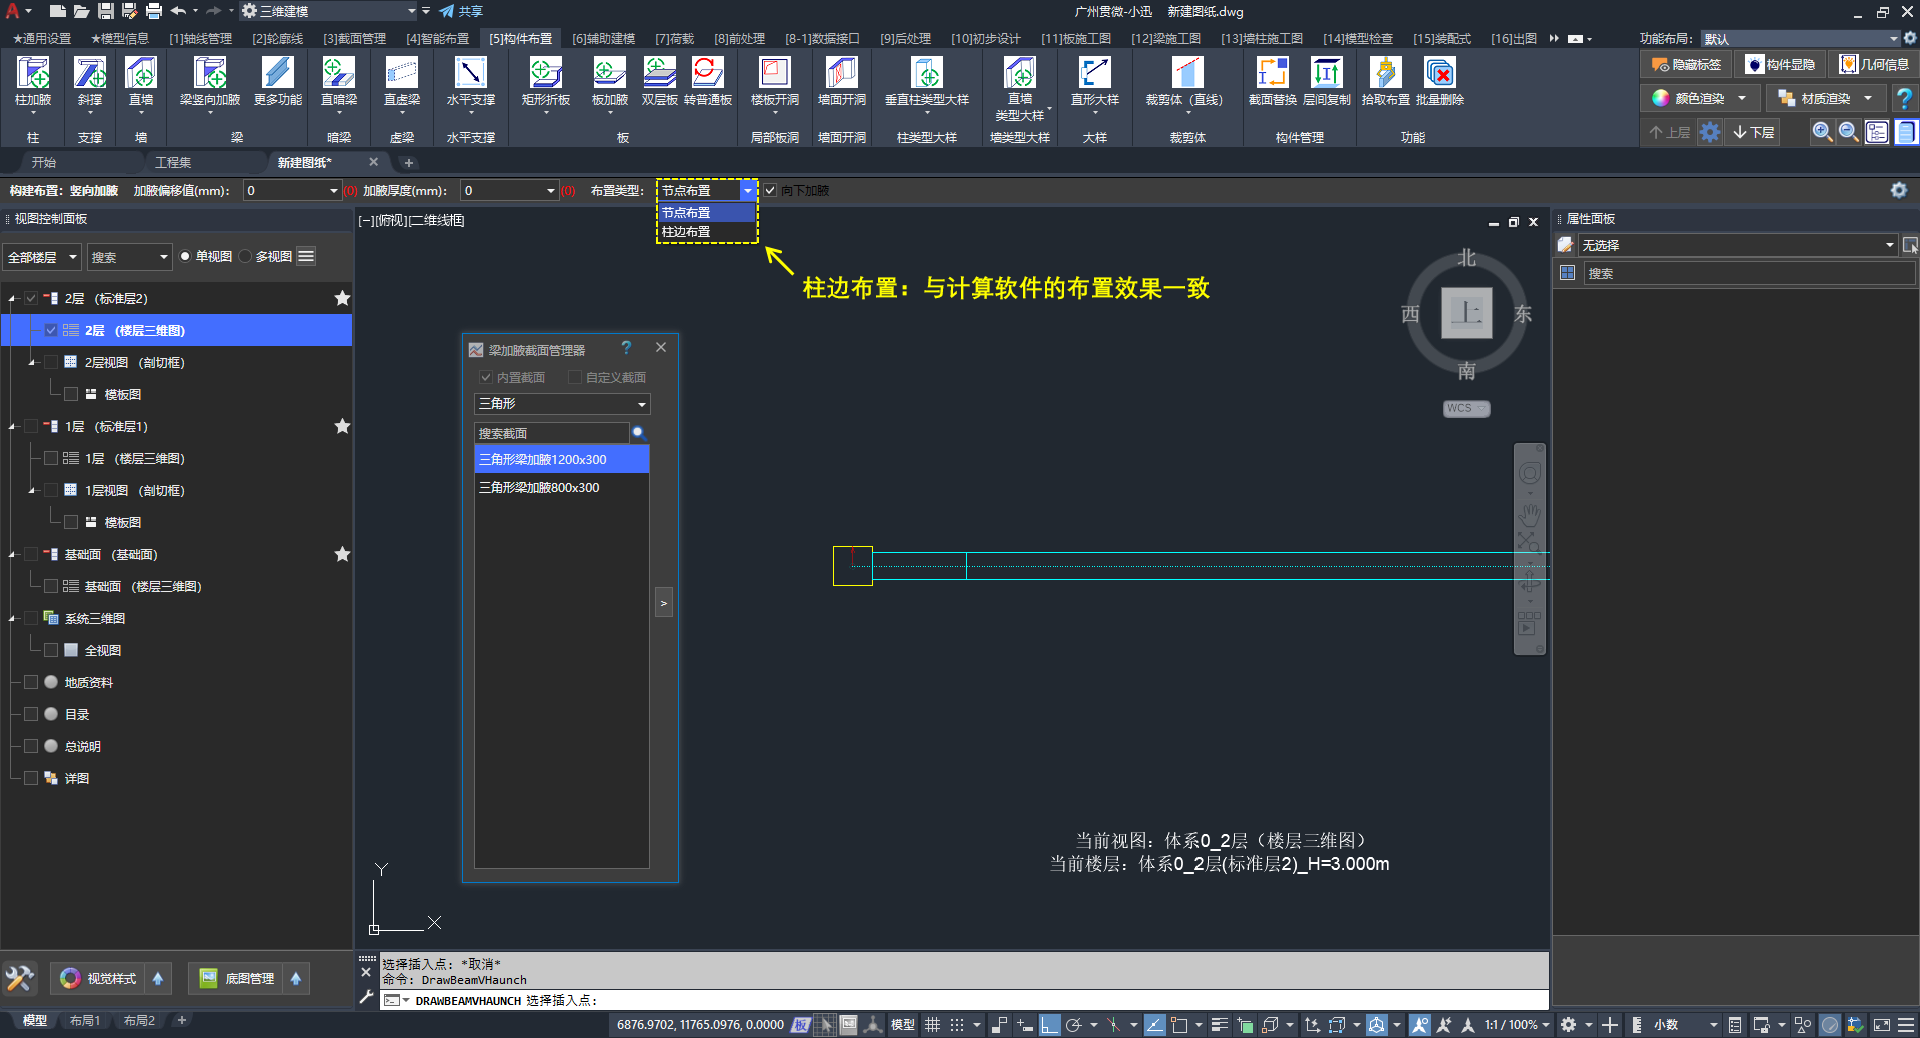Click the 批量删除 batch delete icon

point(1440,81)
